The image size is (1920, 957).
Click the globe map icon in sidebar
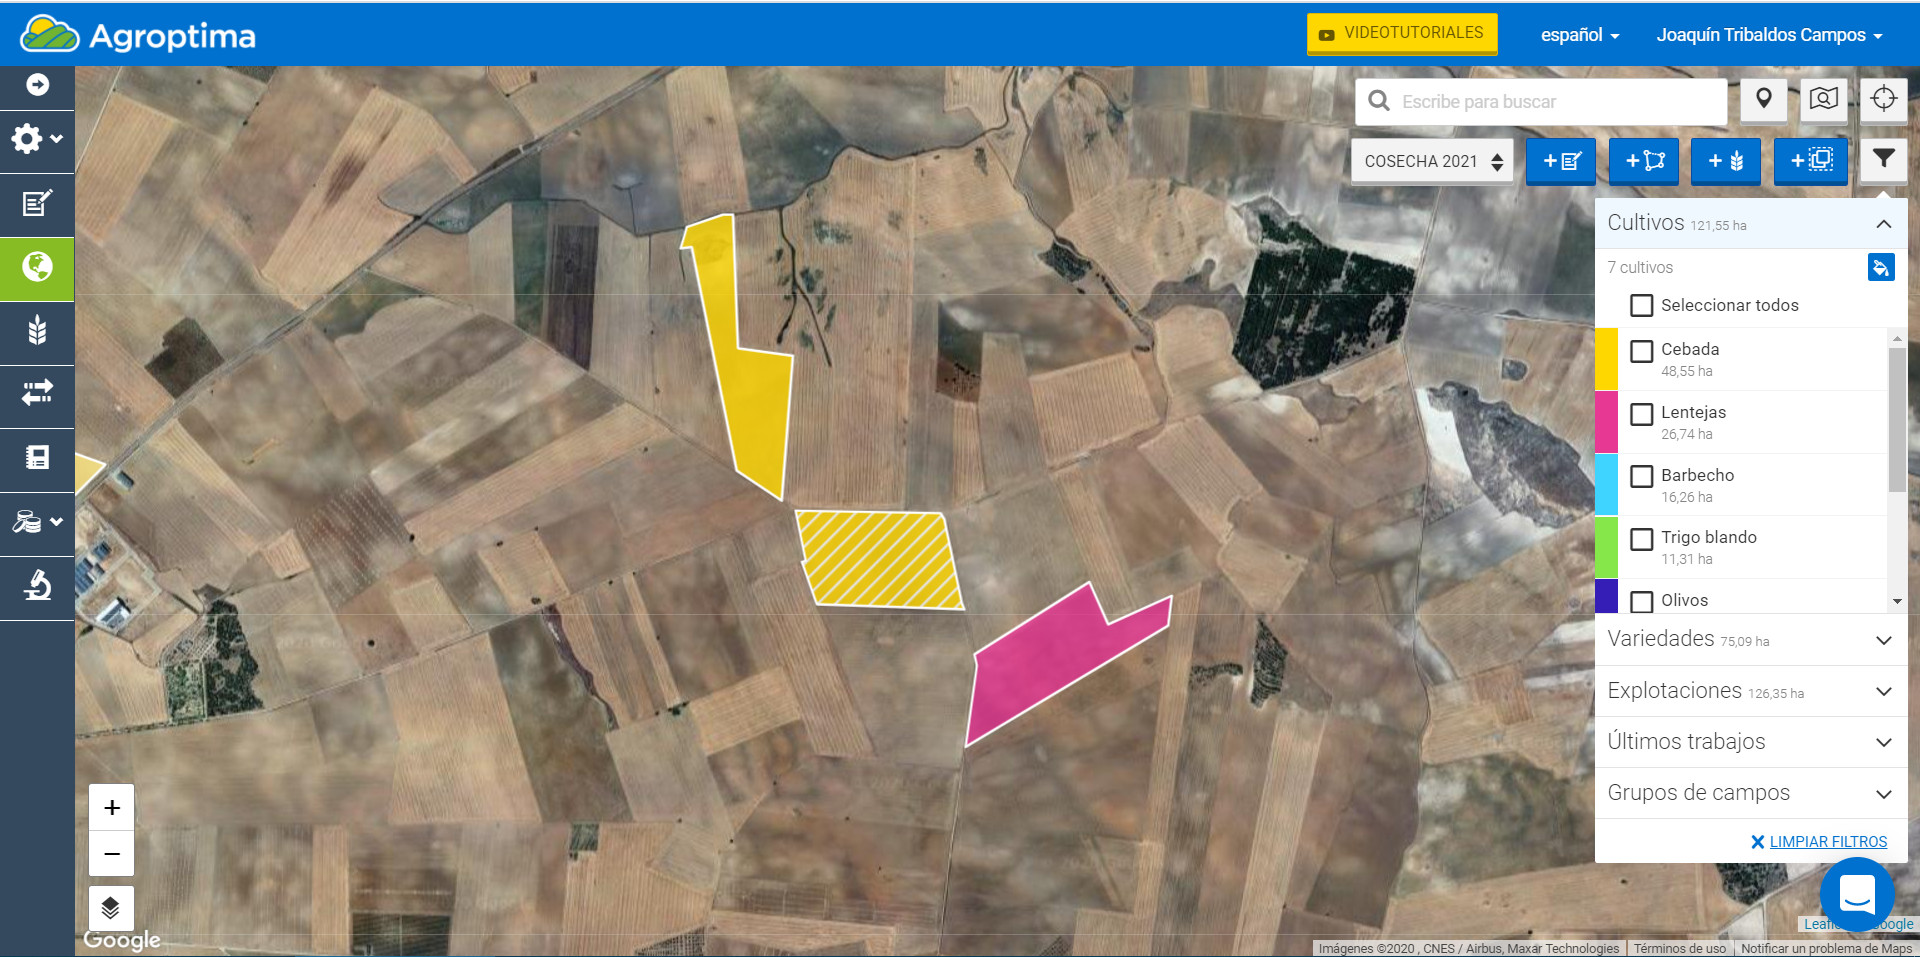[x=37, y=268]
